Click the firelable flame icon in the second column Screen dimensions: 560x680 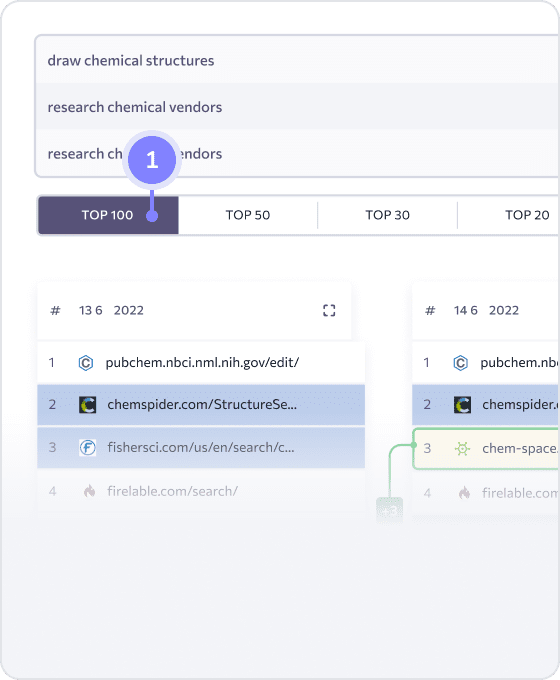click(464, 493)
